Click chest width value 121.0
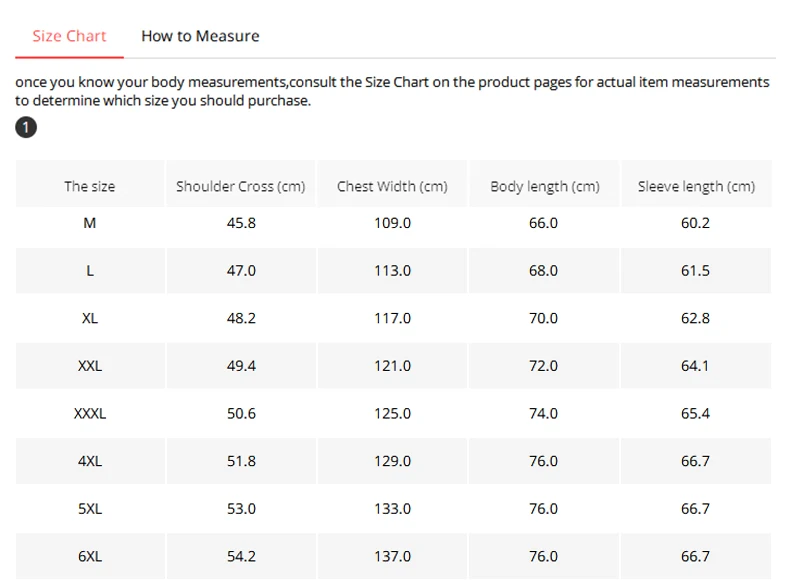The image size is (790, 587). pyautogui.click(x=392, y=366)
